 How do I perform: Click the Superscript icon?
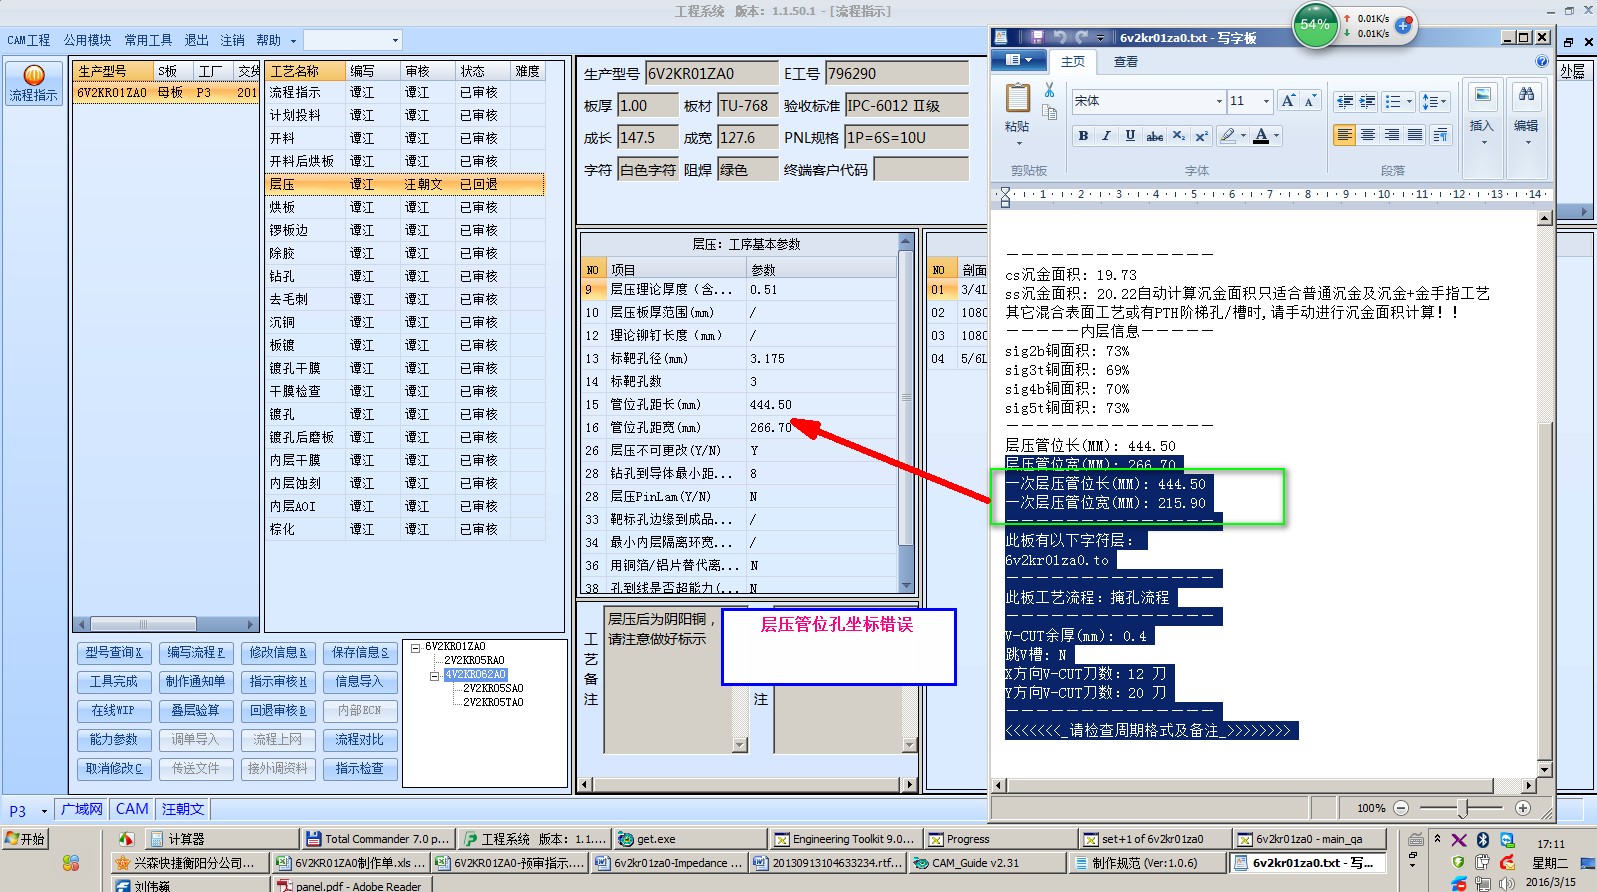(x=1201, y=136)
